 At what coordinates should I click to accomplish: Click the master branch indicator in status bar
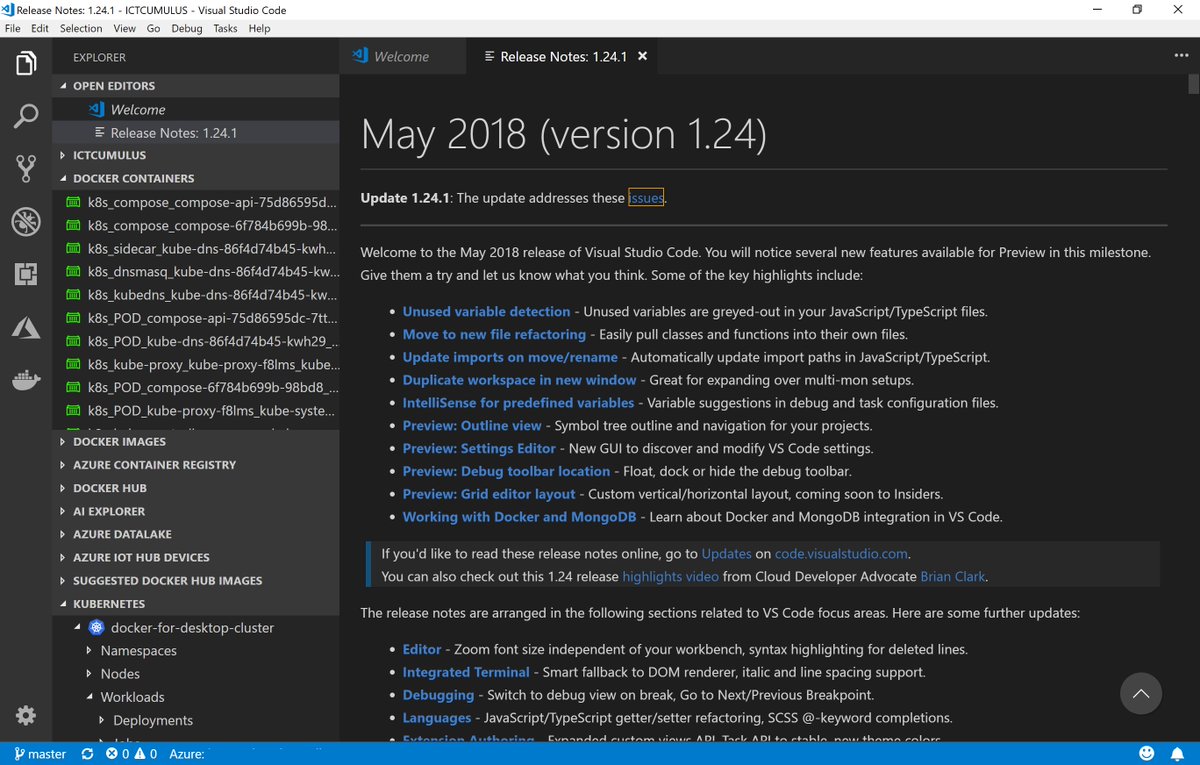point(40,754)
